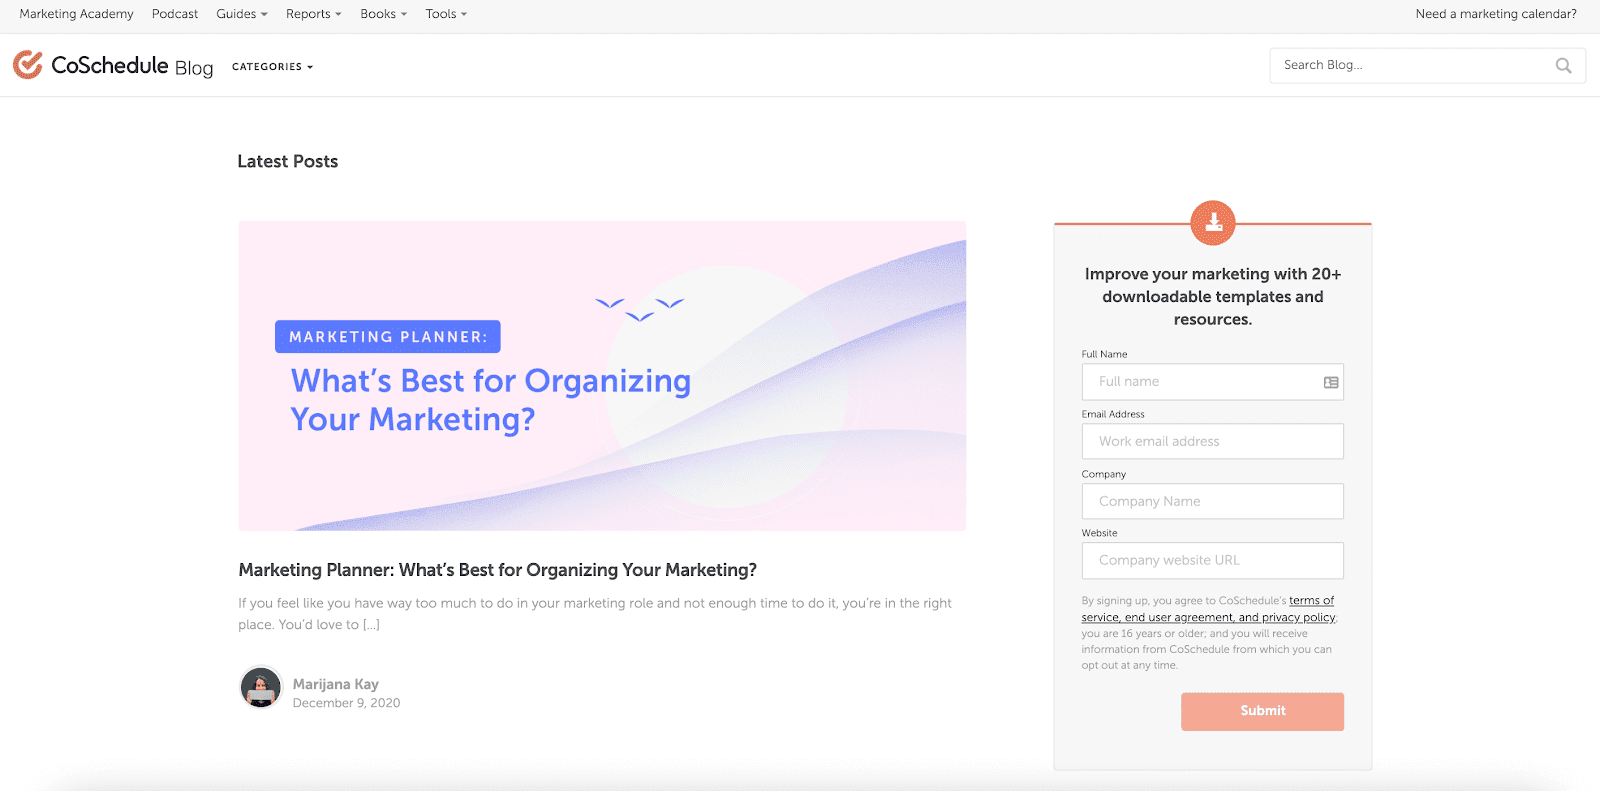Focus the Full name input field
Viewport: 1600px width, 791px height.
pyautogui.click(x=1212, y=382)
